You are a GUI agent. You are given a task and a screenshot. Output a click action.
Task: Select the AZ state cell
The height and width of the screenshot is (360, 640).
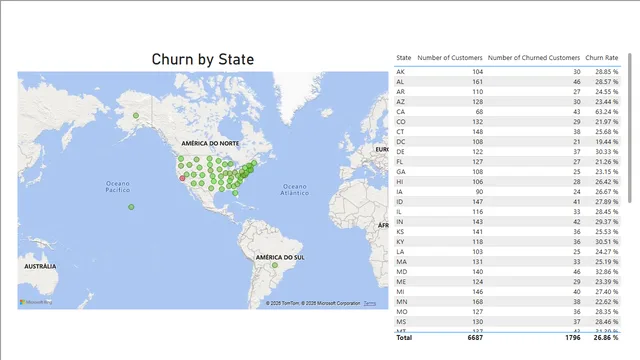400,102
